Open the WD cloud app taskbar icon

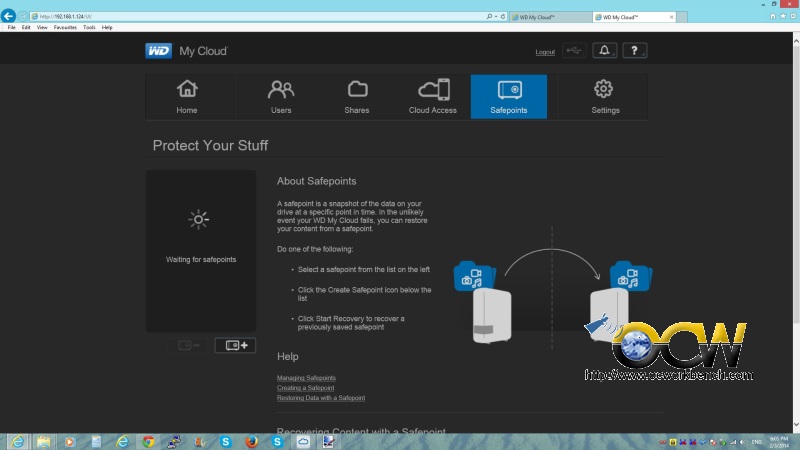pyautogui.click(x=303, y=441)
